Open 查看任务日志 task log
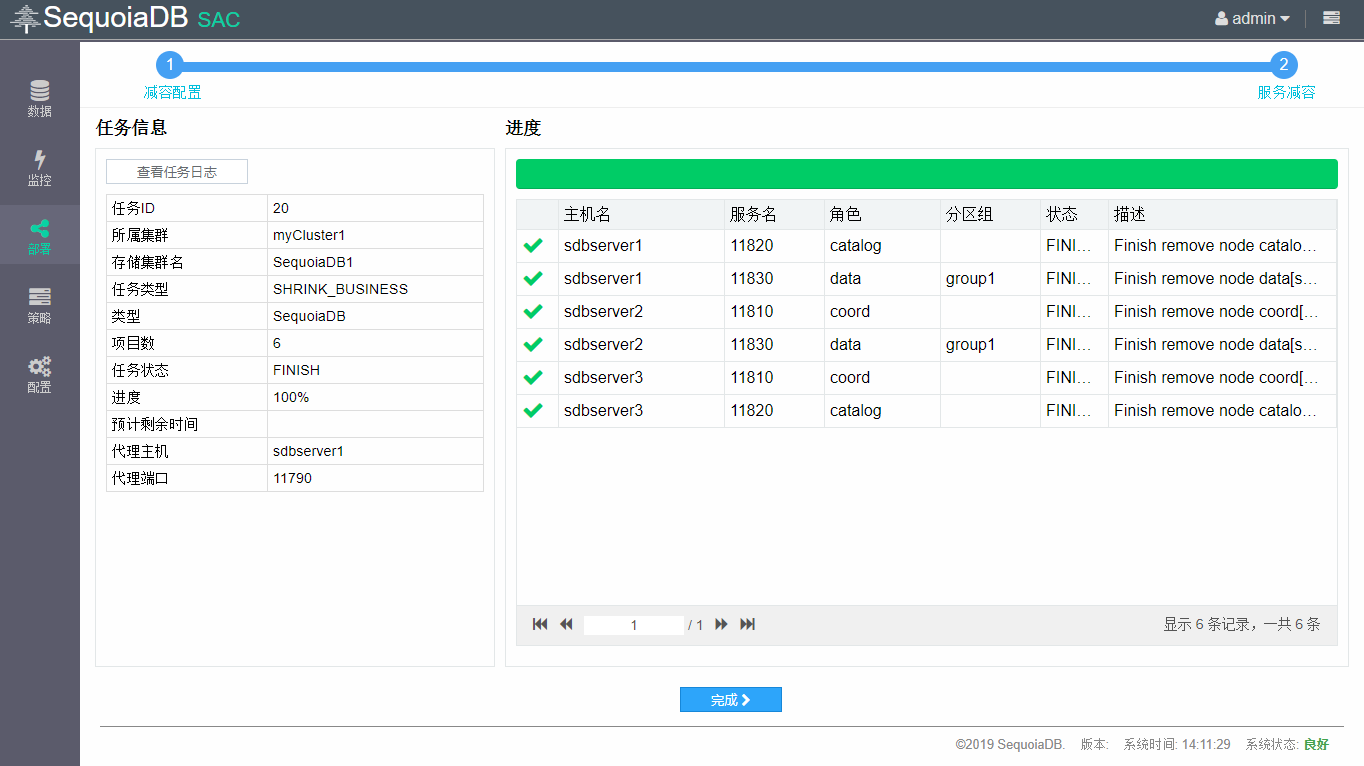 [177, 172]
